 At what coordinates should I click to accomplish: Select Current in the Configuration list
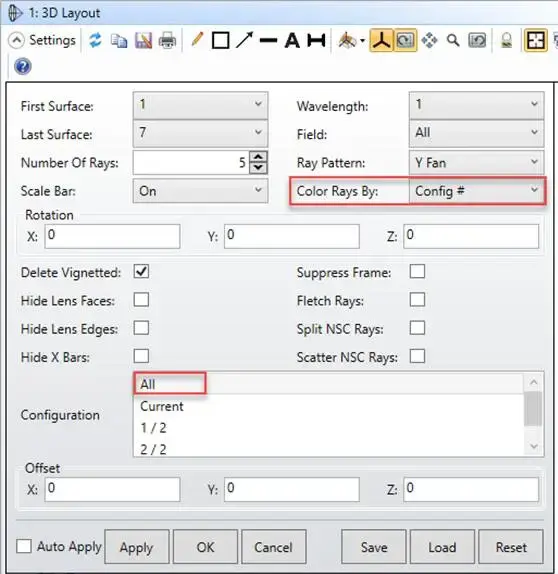(161, 406)
